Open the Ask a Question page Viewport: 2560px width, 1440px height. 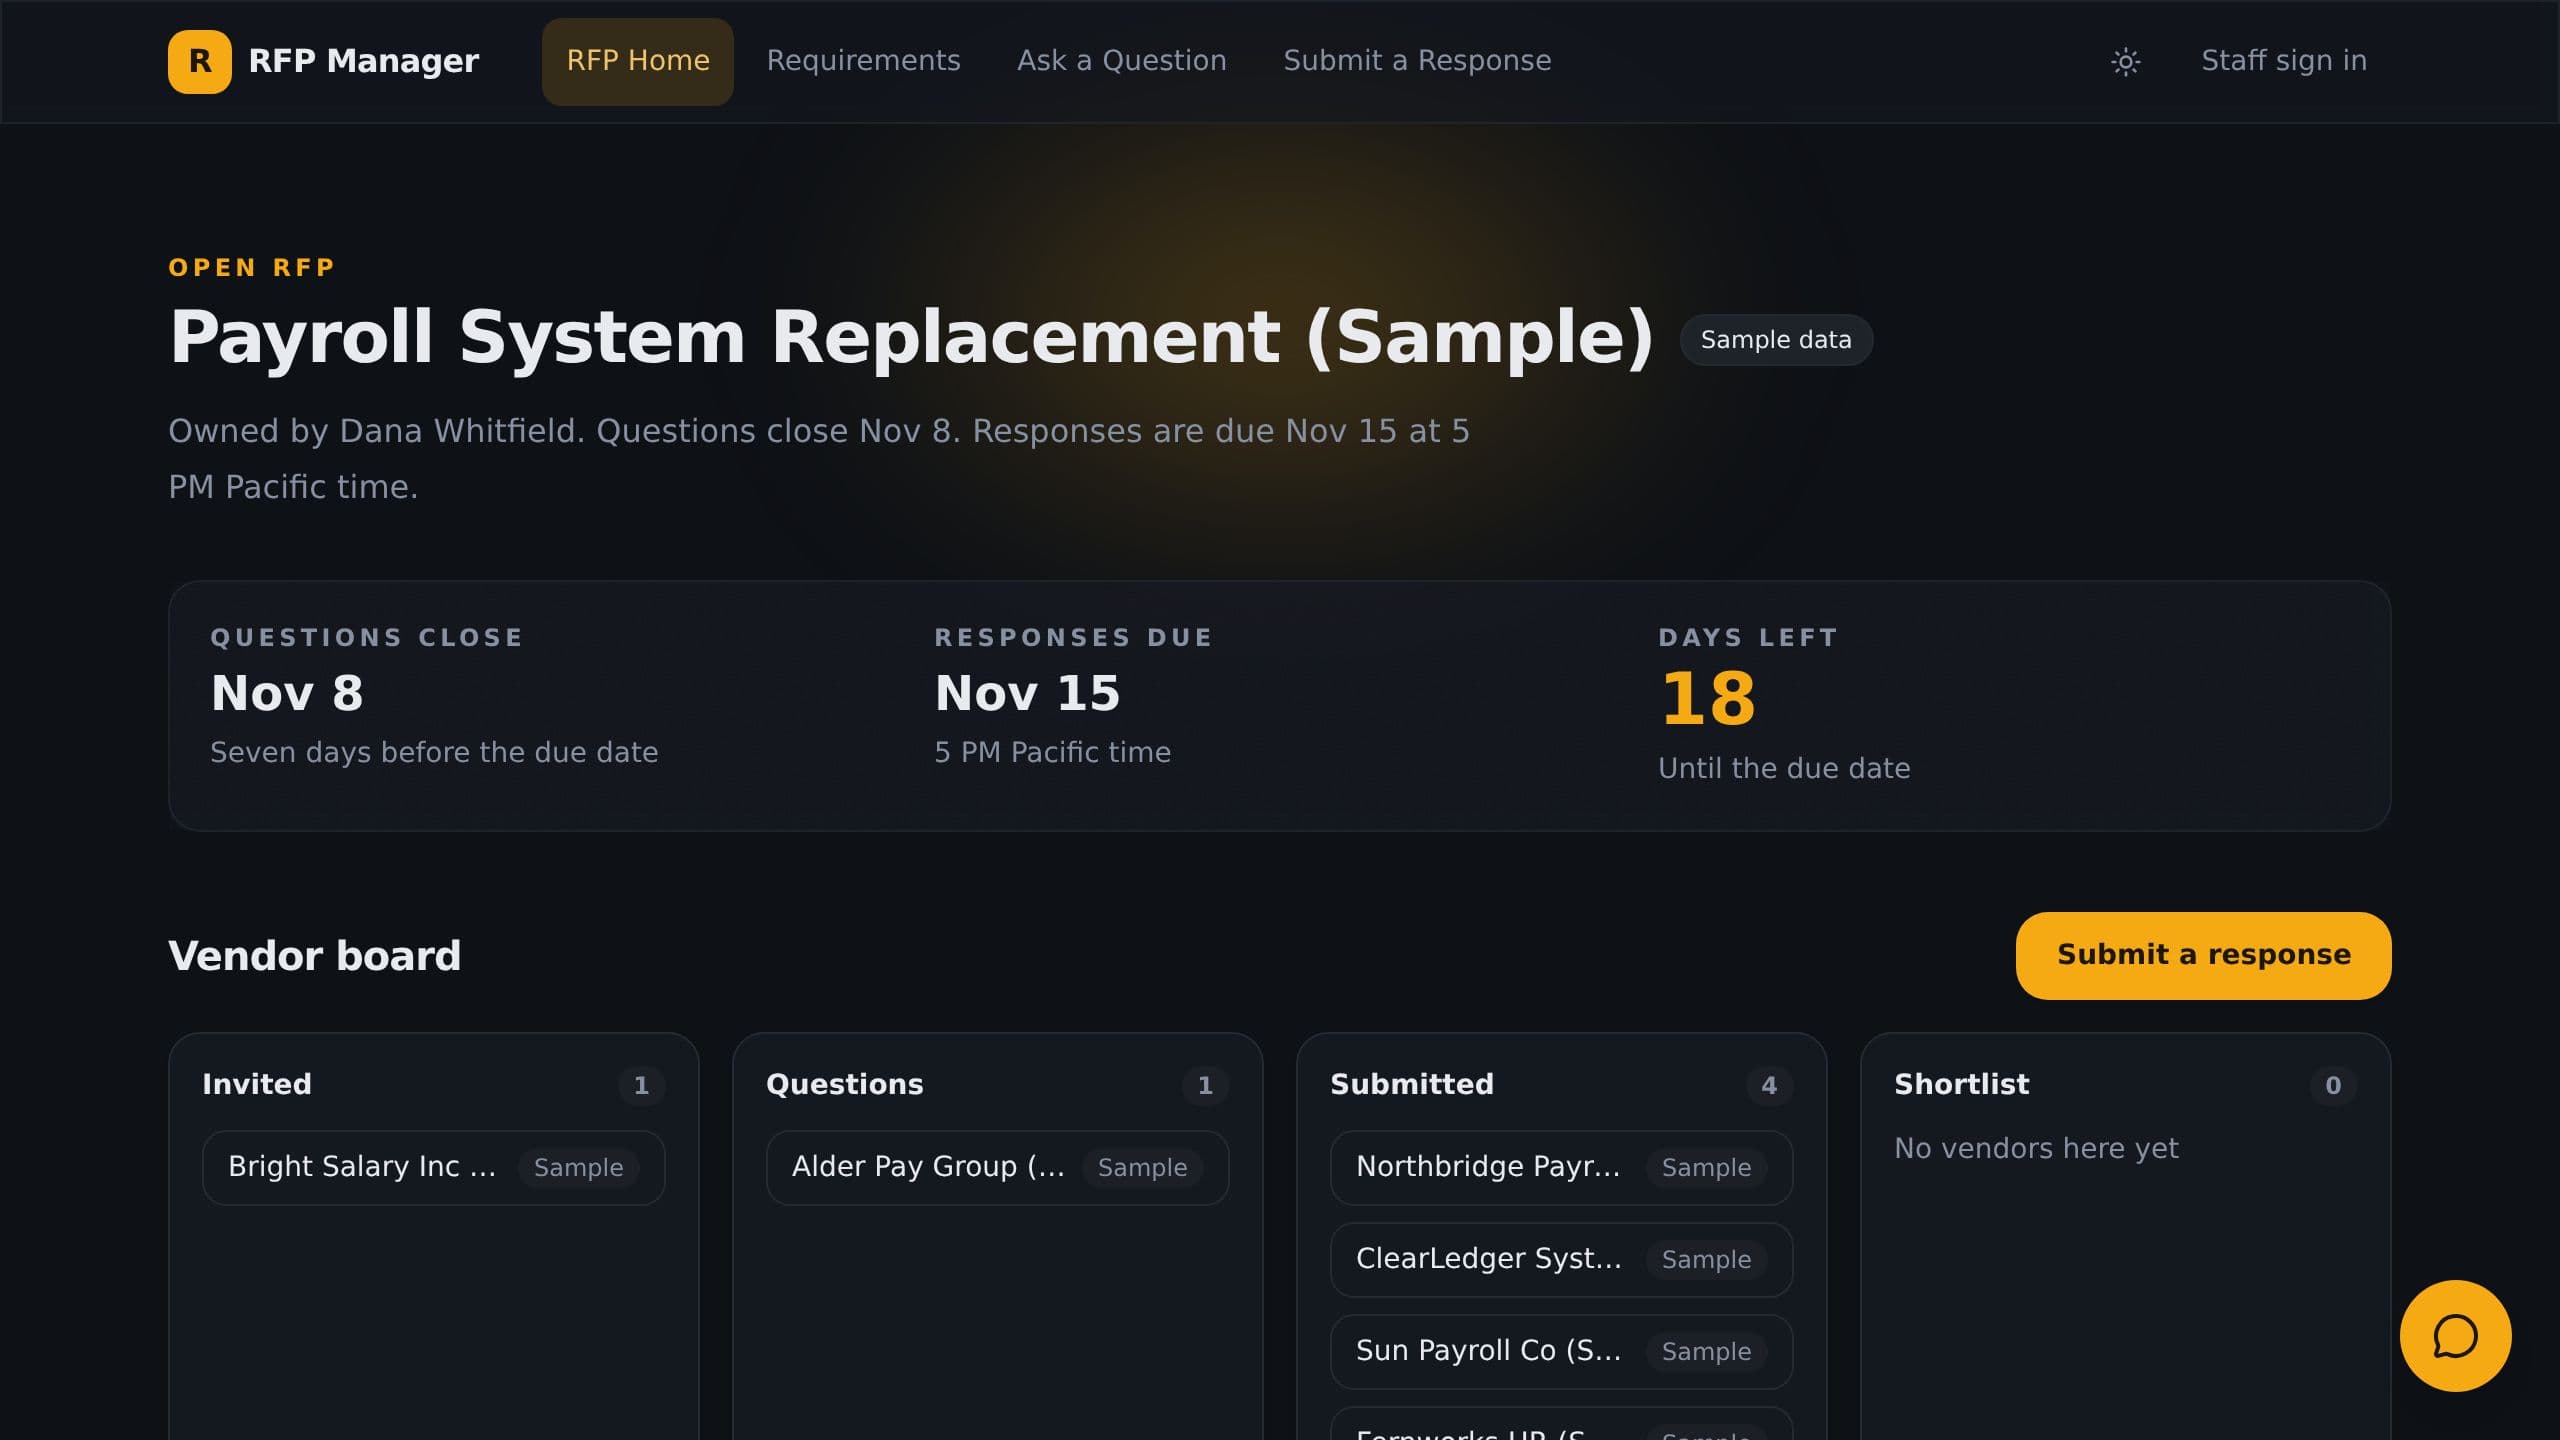(1121, 61)
